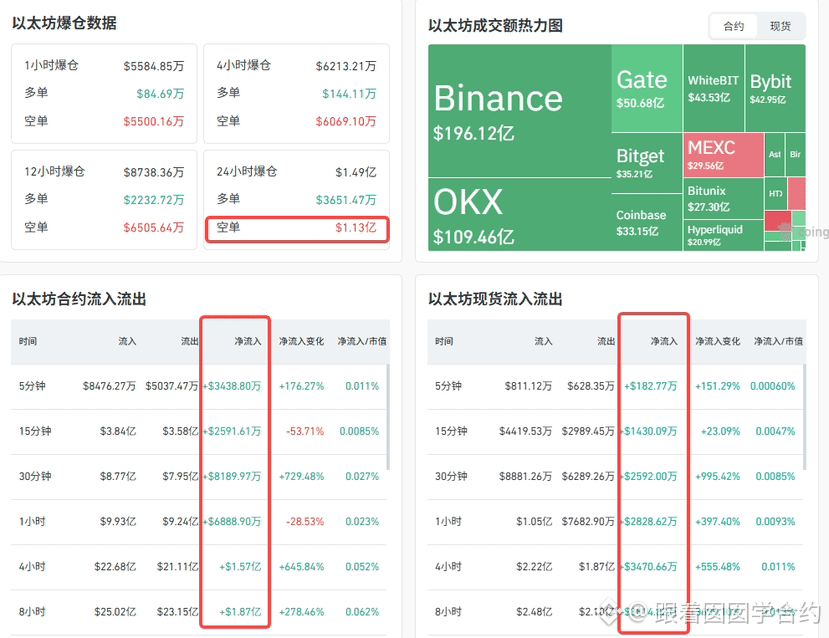Open the Bybit $42.95亿 tile
The height and width of the screenshot is (638, 829).
click(775, 88)
